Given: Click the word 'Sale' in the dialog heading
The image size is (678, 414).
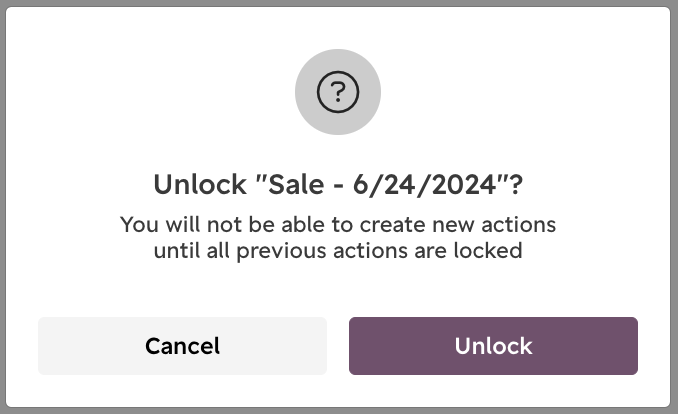Looking at the screenshot, I should 296,185.
